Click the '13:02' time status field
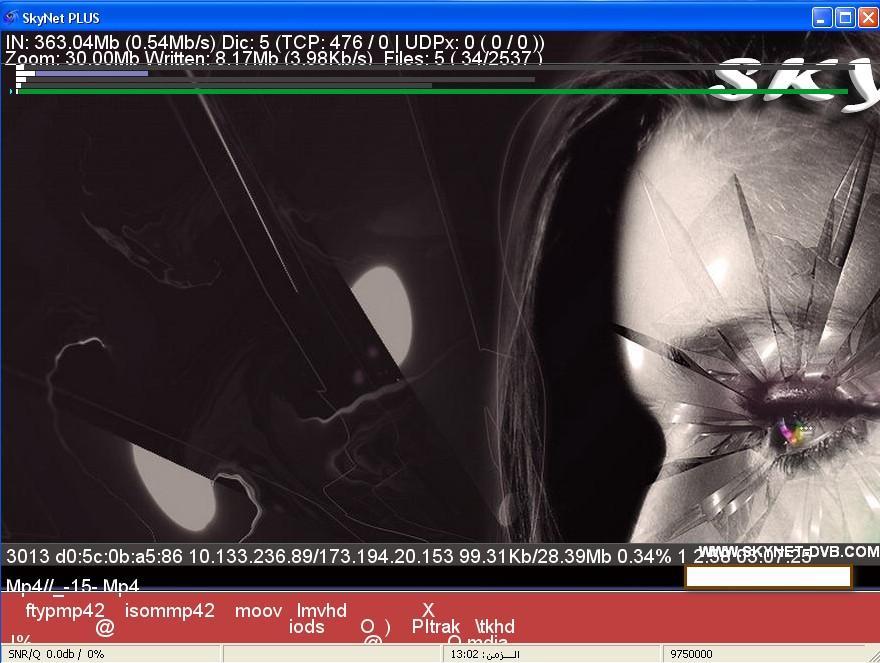Viewport: 880px width, 663px height. [551, 654]
